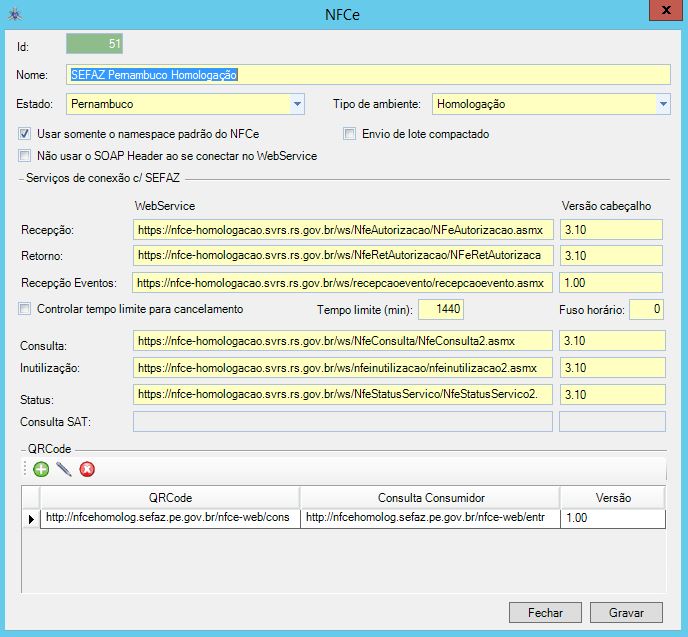Click the Recepção WebService URL field

(342, 230)
